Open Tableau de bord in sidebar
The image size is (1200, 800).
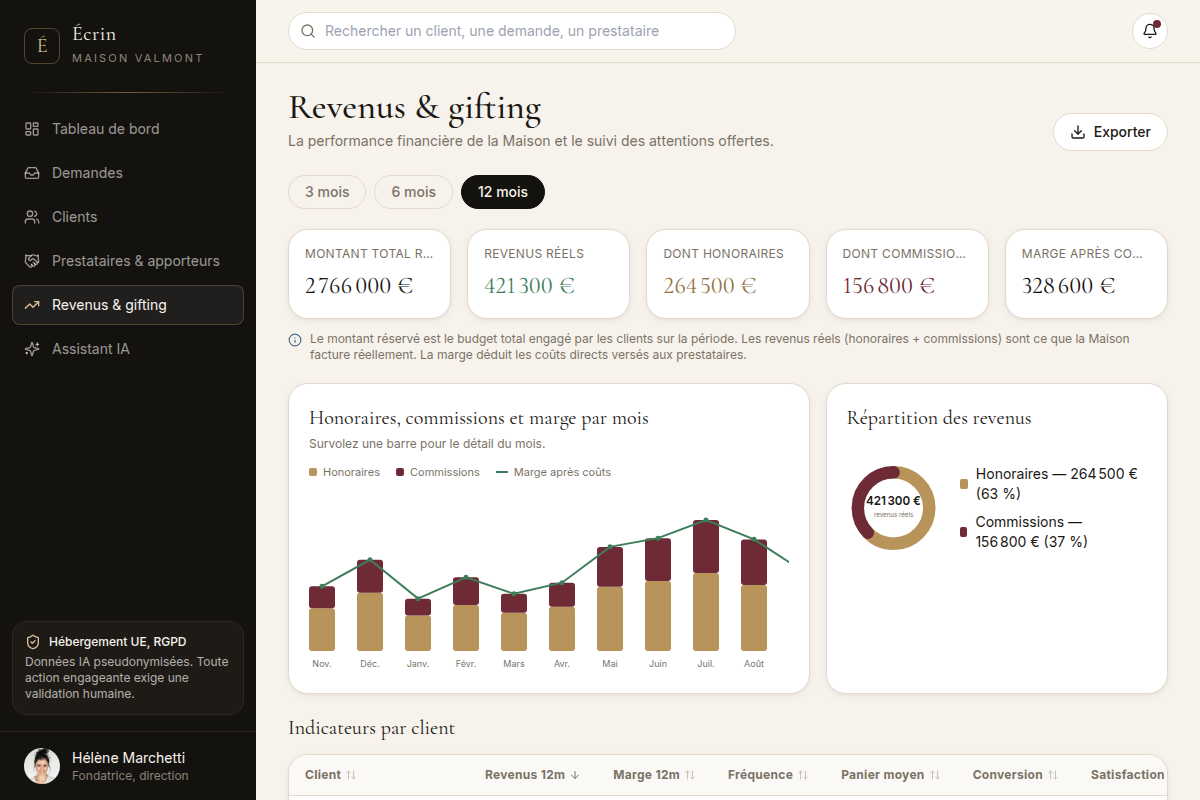tap(128, 129)
